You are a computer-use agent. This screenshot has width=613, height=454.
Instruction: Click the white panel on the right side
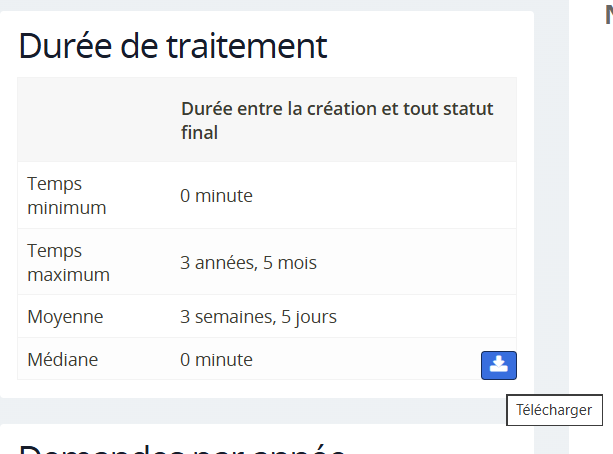click(x=592, y=200)
